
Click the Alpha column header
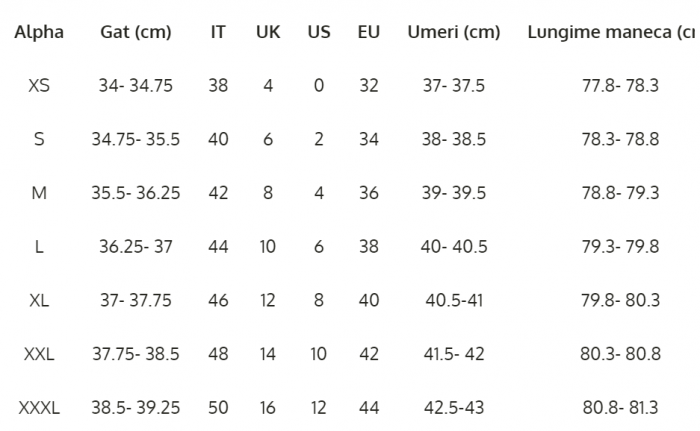coord(39,32)
